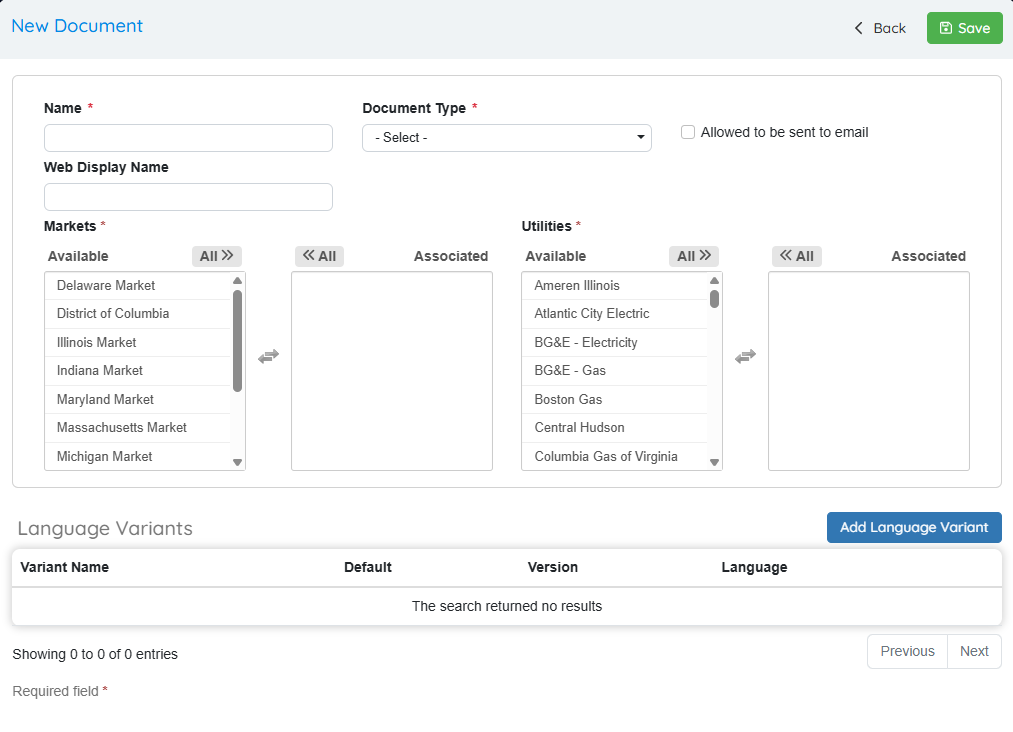Enable Allowed to be sent to email
Viewport: 1013px width, 732px height.
coord(688,132)
